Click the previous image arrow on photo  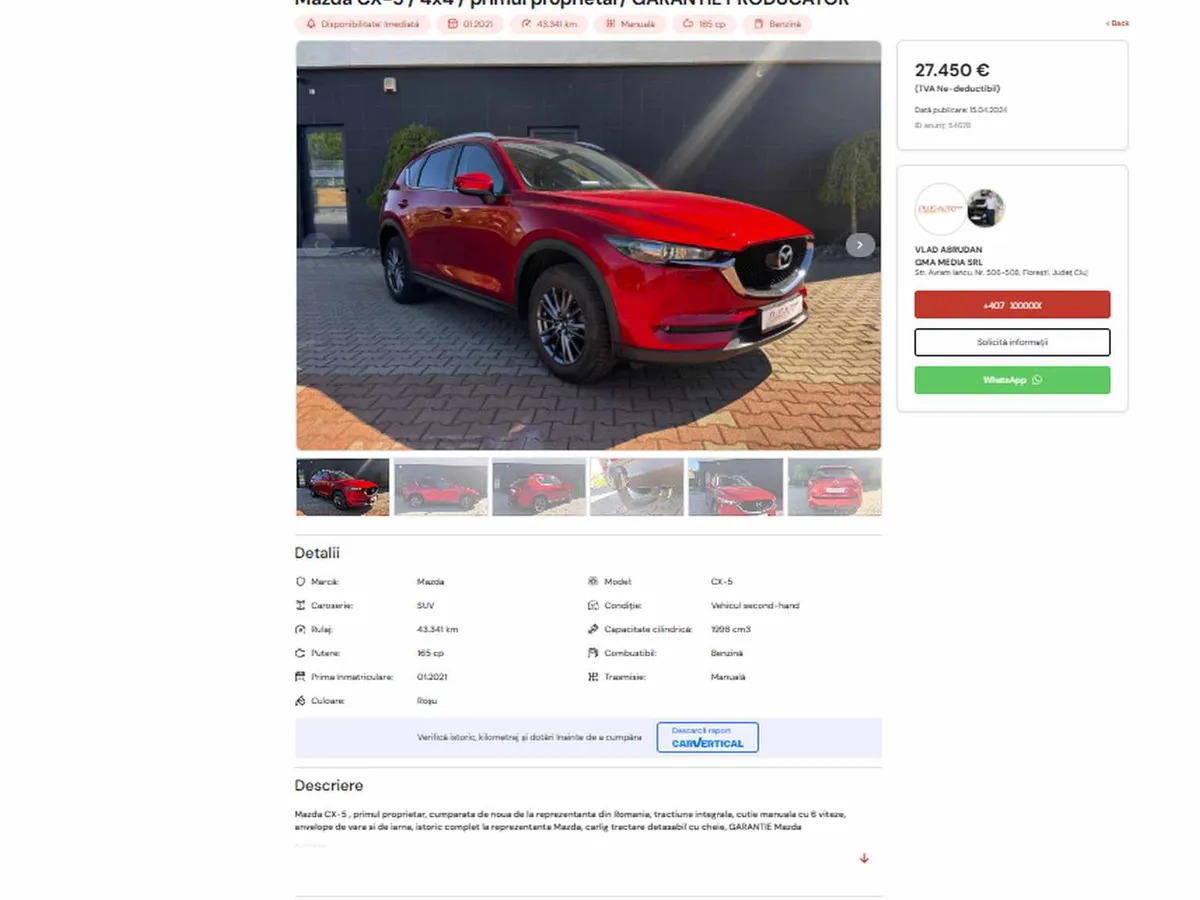tap(318, 245)
